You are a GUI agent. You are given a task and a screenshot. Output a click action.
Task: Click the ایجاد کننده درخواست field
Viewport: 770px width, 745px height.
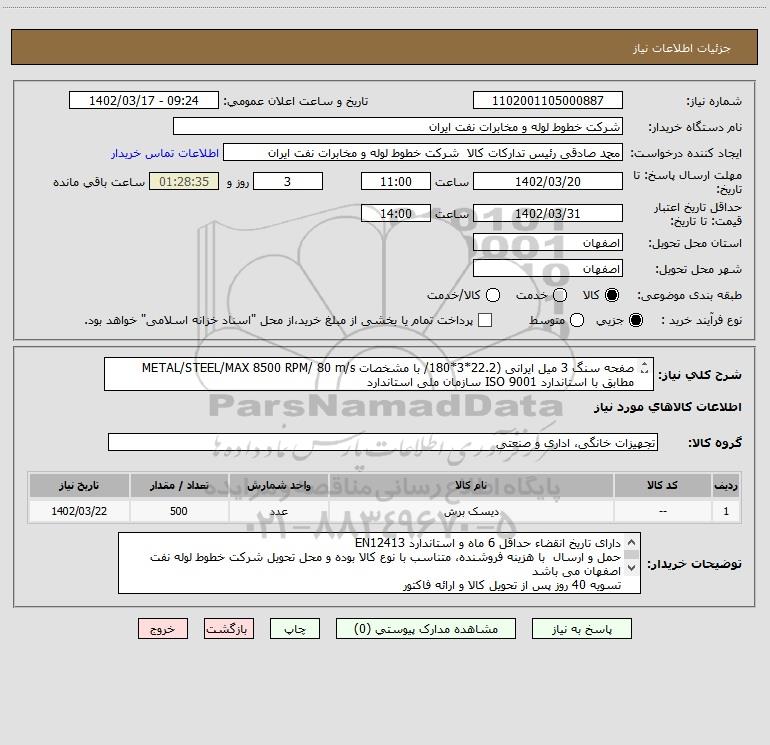(423, 152)
